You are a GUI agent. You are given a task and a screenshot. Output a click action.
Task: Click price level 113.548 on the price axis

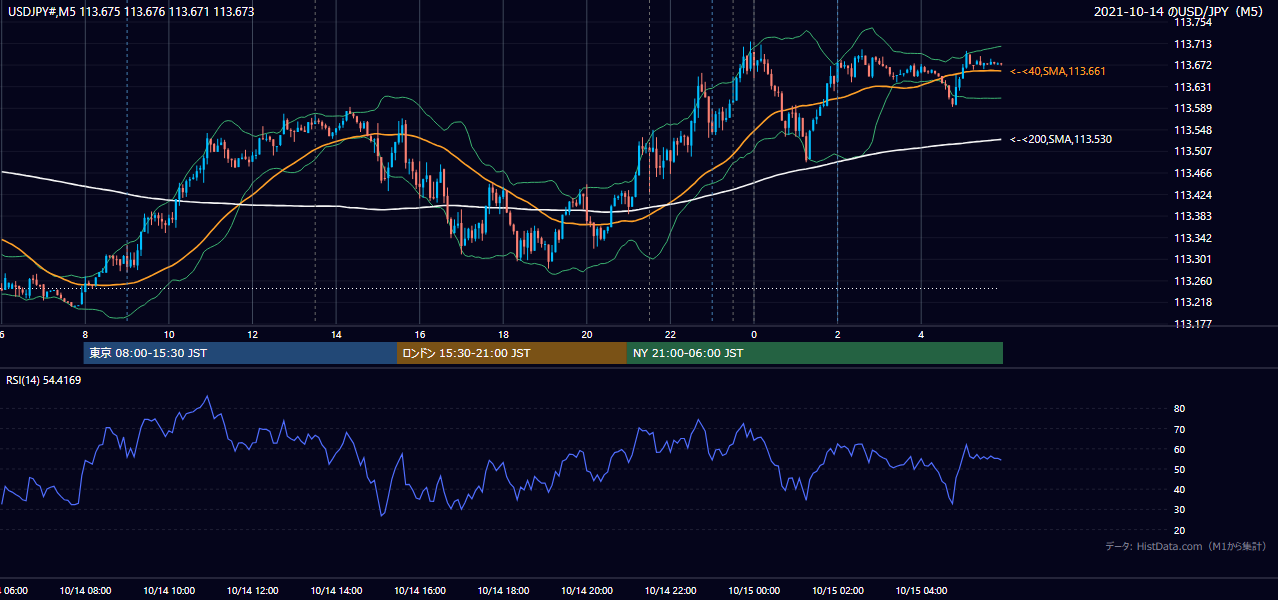tap(1192, 130)
